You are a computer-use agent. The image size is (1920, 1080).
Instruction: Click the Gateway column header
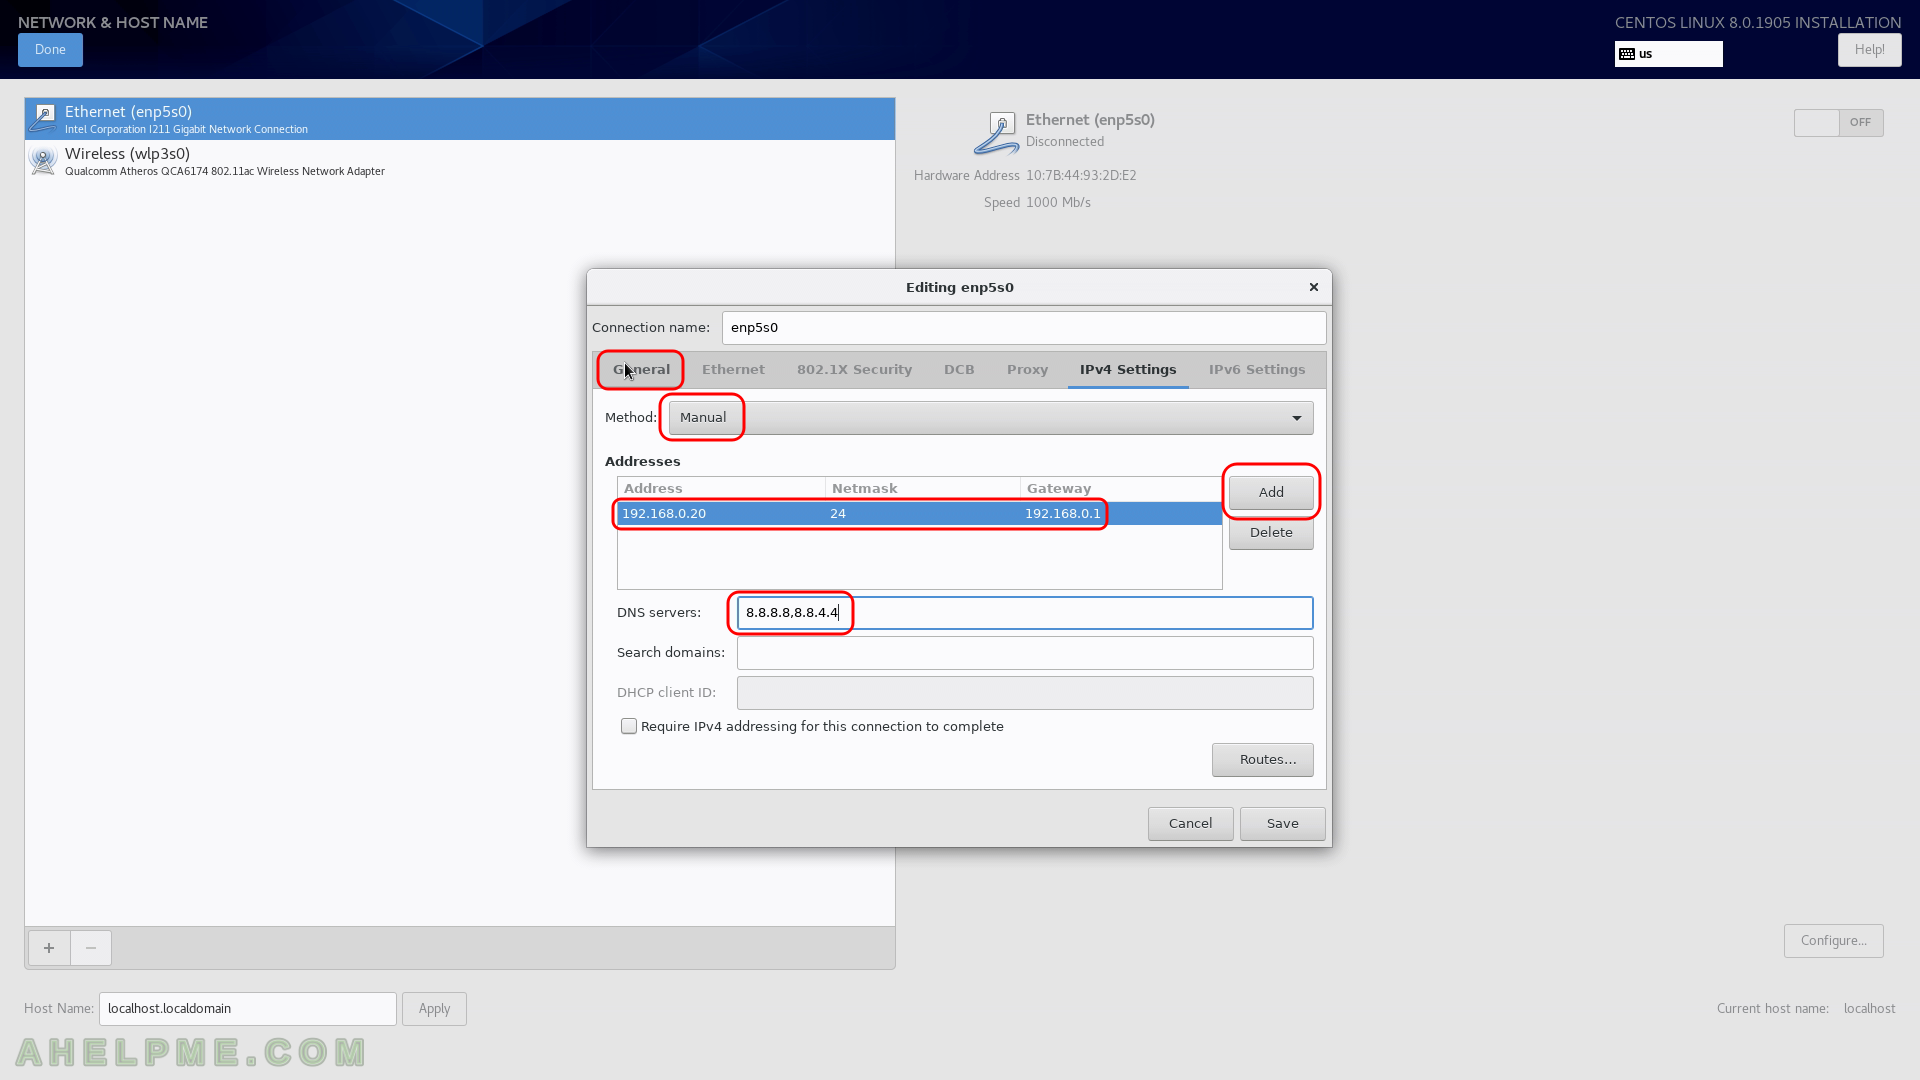(x=1120, y=489)
